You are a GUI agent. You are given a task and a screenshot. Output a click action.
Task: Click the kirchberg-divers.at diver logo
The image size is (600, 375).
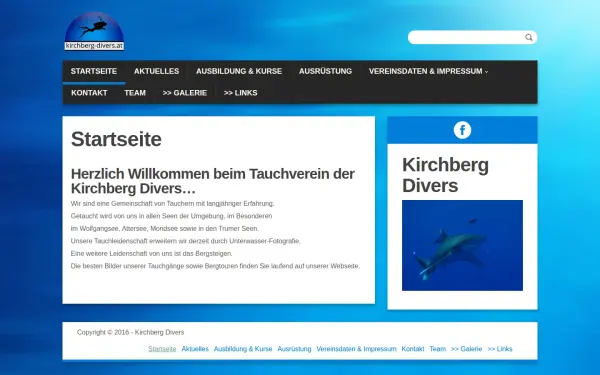94,31
